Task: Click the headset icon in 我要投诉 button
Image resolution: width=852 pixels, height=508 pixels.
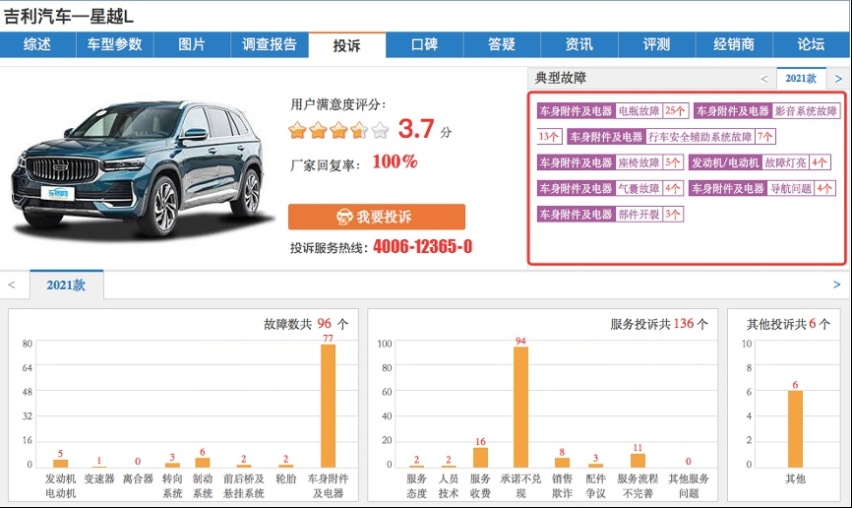Action: coord(344,217)
